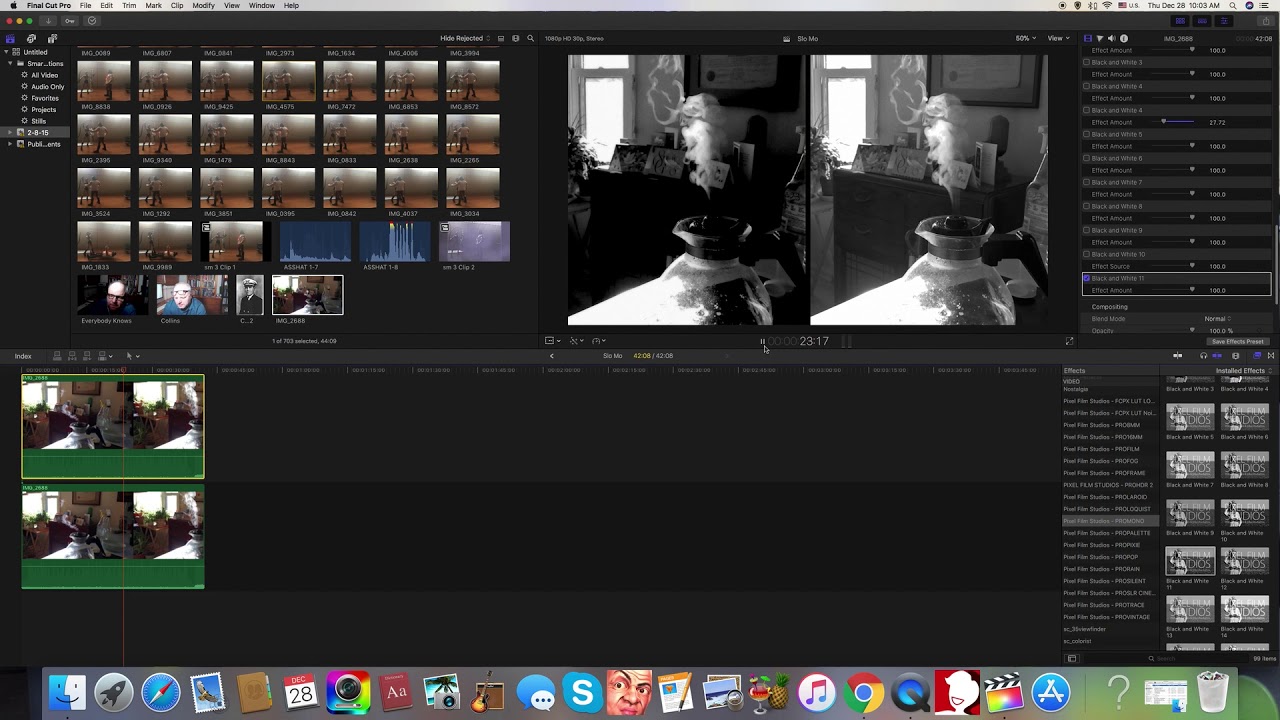
Task: Open the Blend Mode Normal dropdown
Action: [x=1217, y=319]
